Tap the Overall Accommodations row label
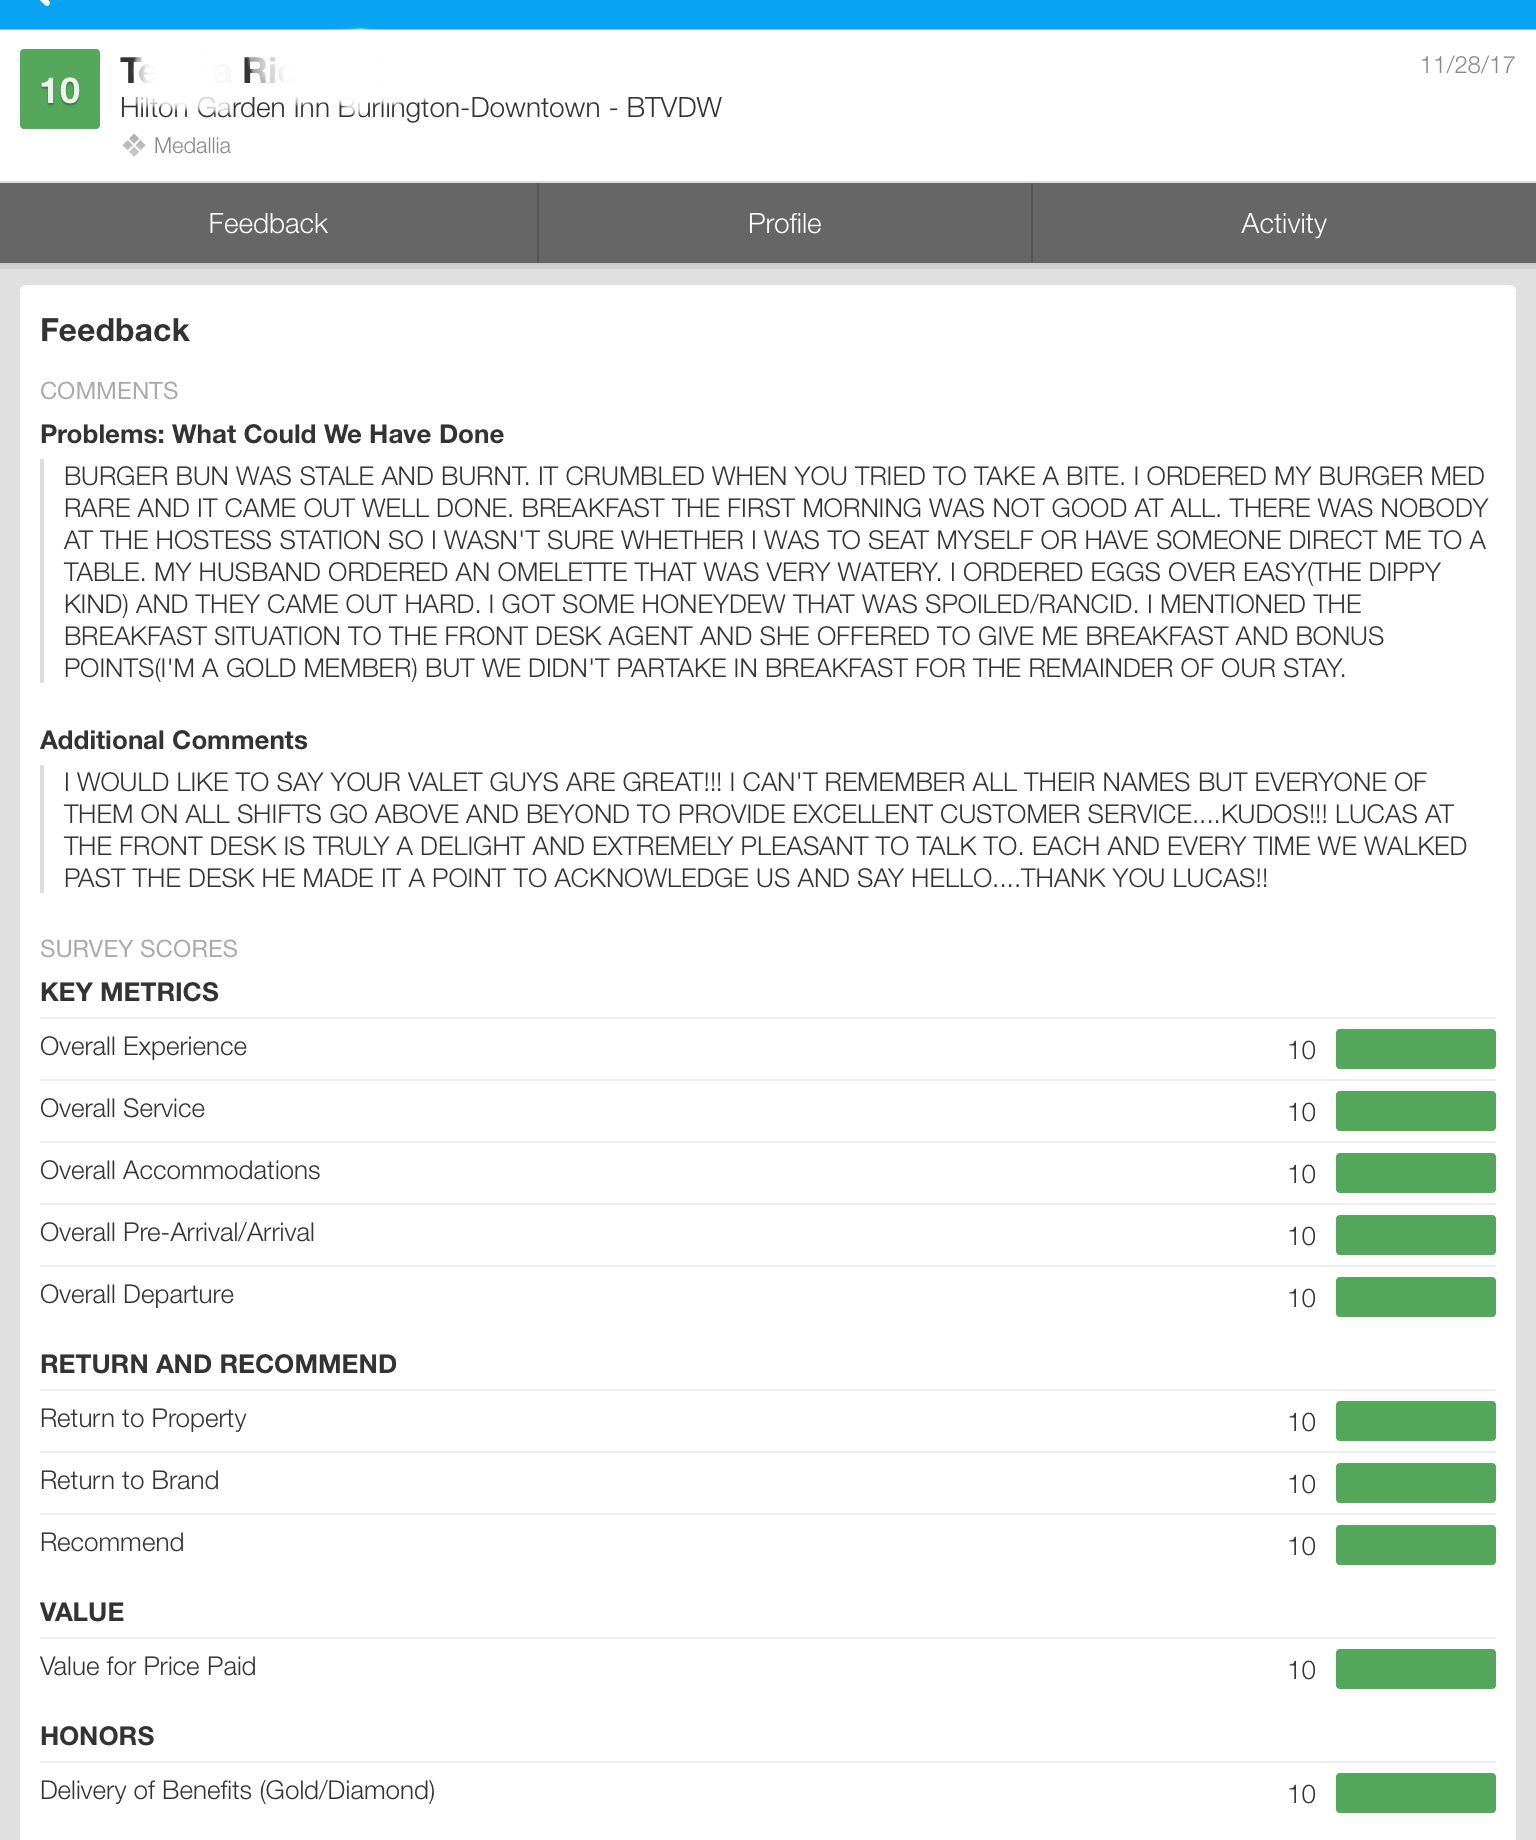The width and height of the screenshot is (1536, 1840). coord(180,1171)
